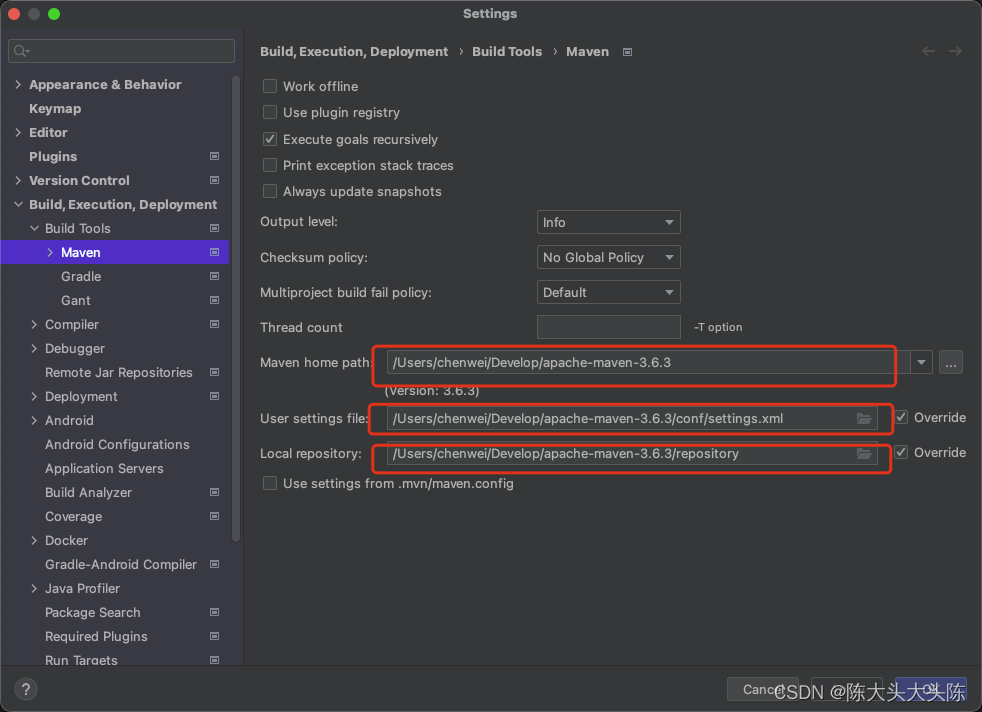Select Debugger in the settings tree
Viewport: 982px width, 712px height.
click(75, 348)
